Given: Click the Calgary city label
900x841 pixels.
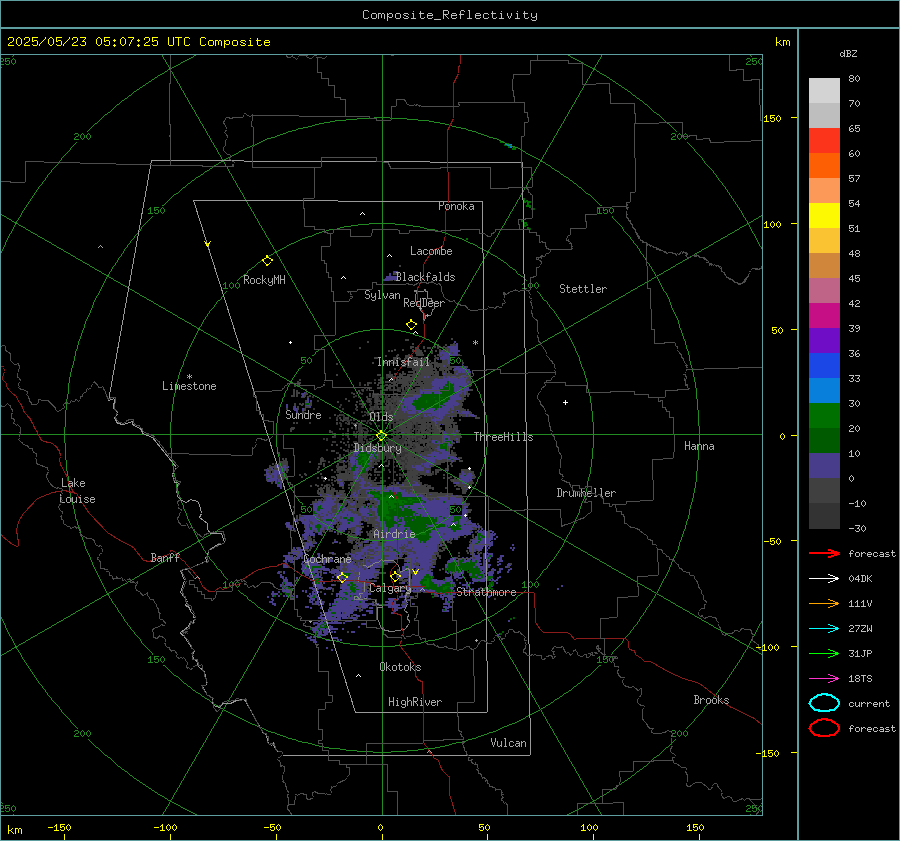Looking at the screenshot, I should tap(390, 588).
